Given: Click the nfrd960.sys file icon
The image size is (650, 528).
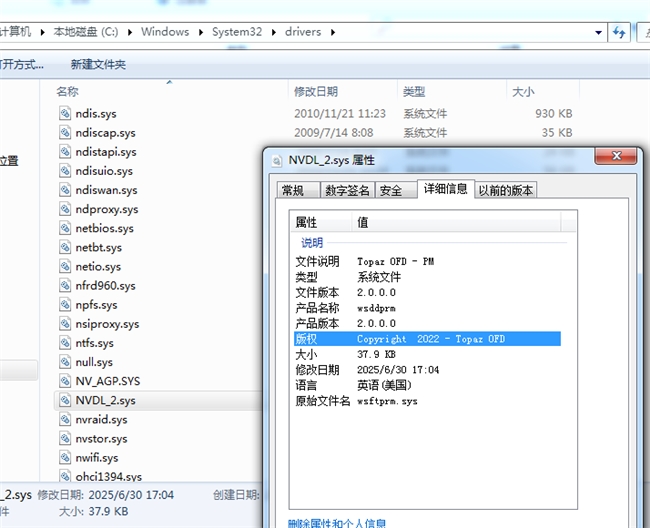Looking at the screenshot, I should (x=65, y=285).
